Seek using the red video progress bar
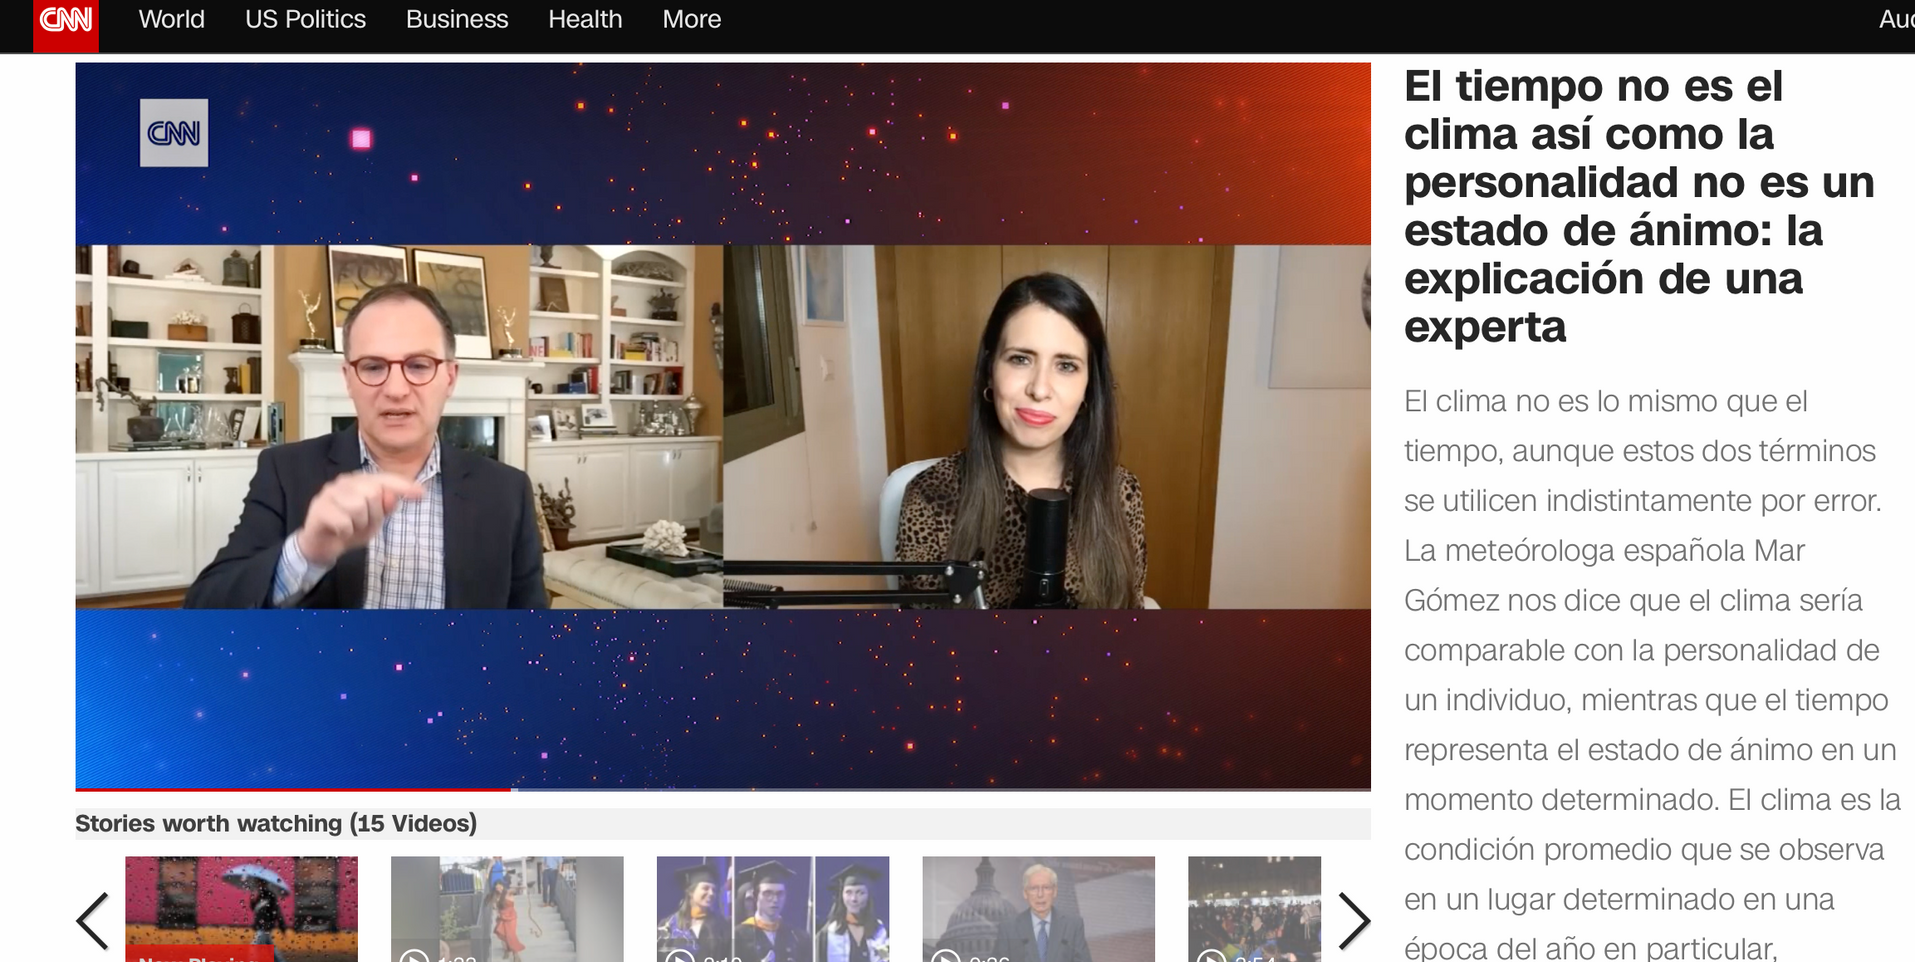Viewport: 1915px width, 962px height. tap(723, 789)
